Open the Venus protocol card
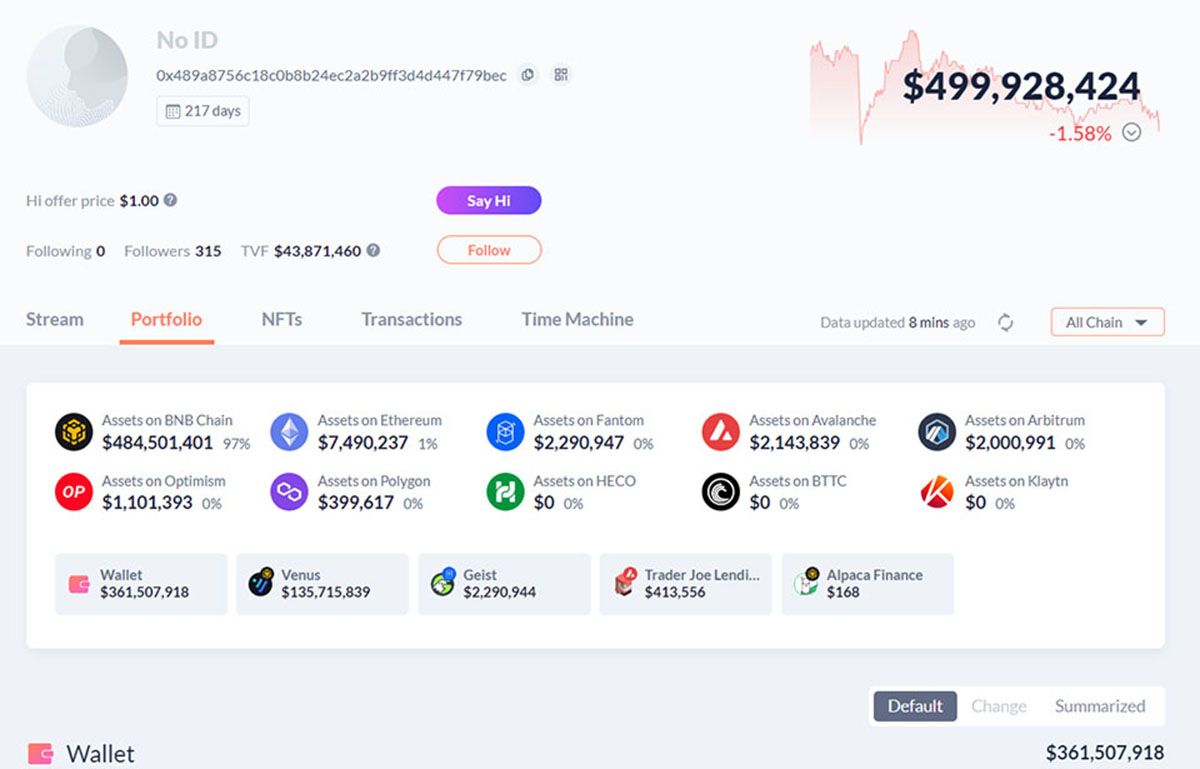 point(322,584)
